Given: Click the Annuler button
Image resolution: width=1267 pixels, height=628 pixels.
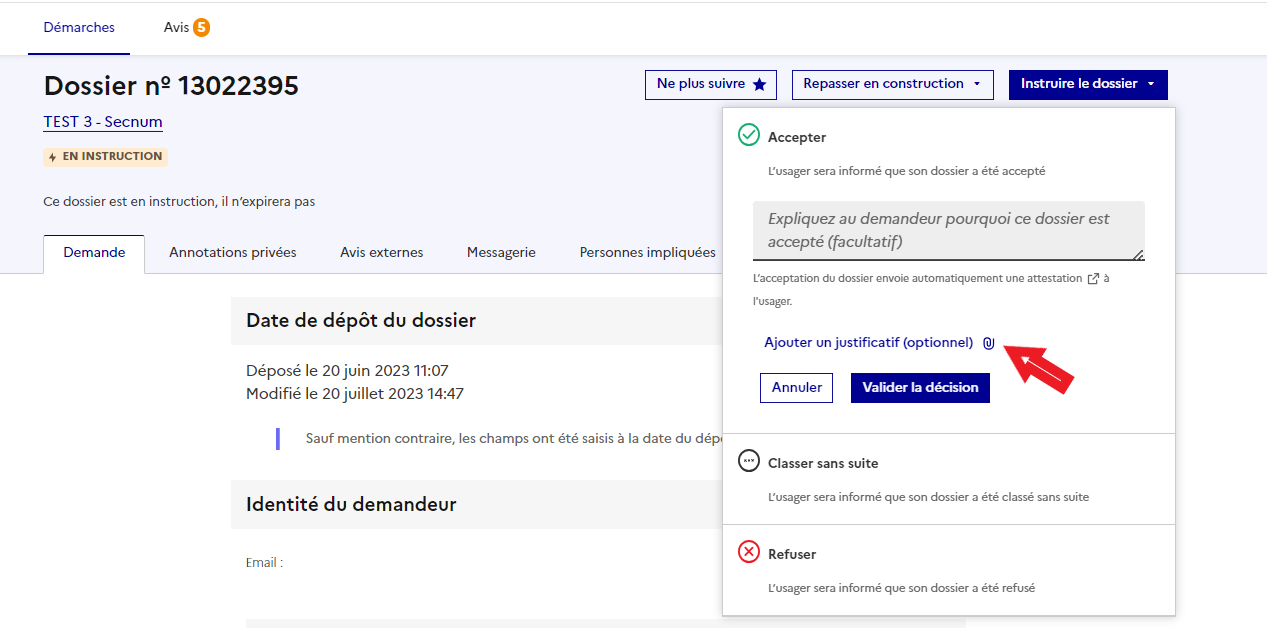Looking at the screenshot, I should pyautogui.click(x=797, y=388).
